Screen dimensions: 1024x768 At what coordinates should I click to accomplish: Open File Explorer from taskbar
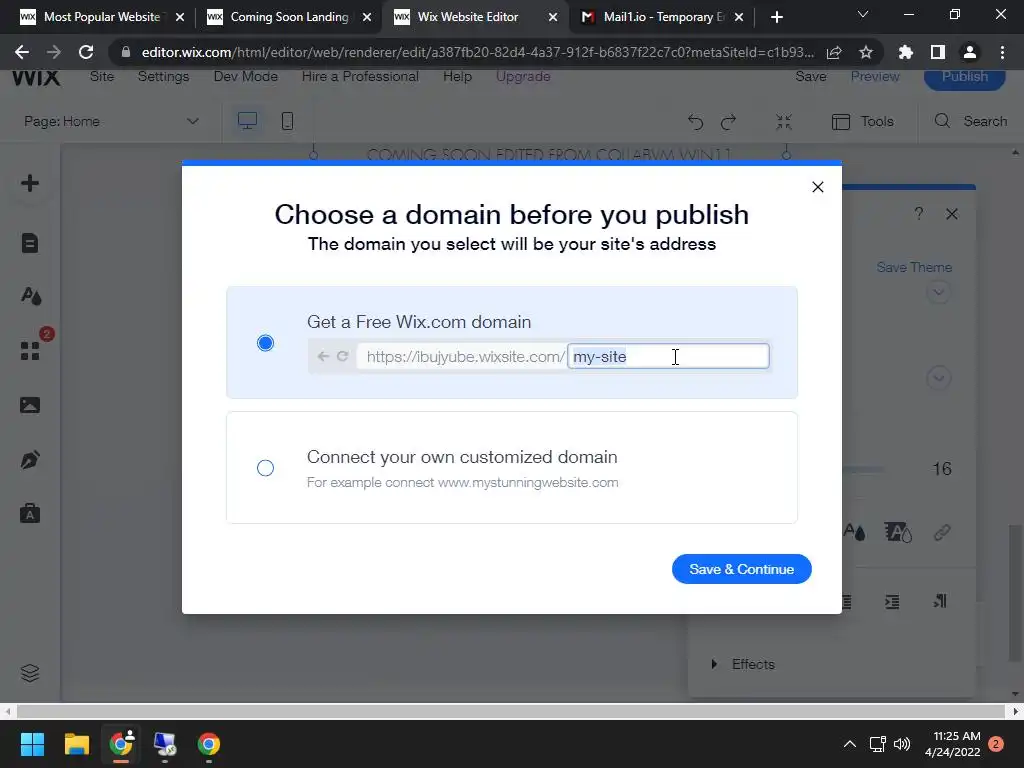76,744
